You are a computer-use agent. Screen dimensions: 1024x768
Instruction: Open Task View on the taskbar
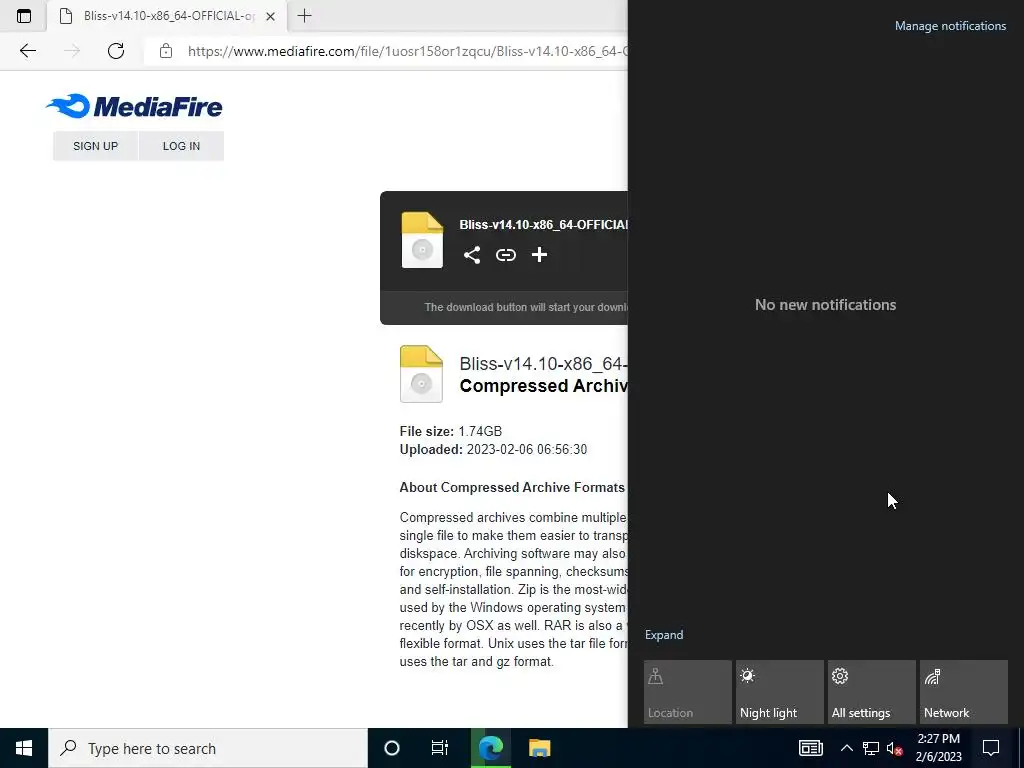[x=440, y=748]
